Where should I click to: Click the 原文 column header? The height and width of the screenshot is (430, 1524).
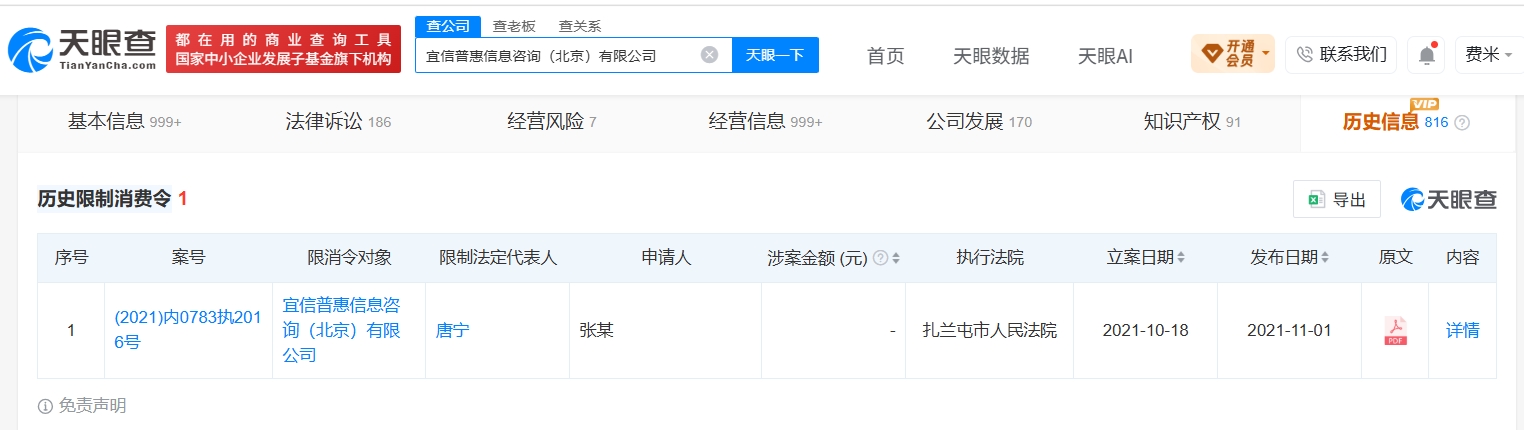(x=1395, y=258)
